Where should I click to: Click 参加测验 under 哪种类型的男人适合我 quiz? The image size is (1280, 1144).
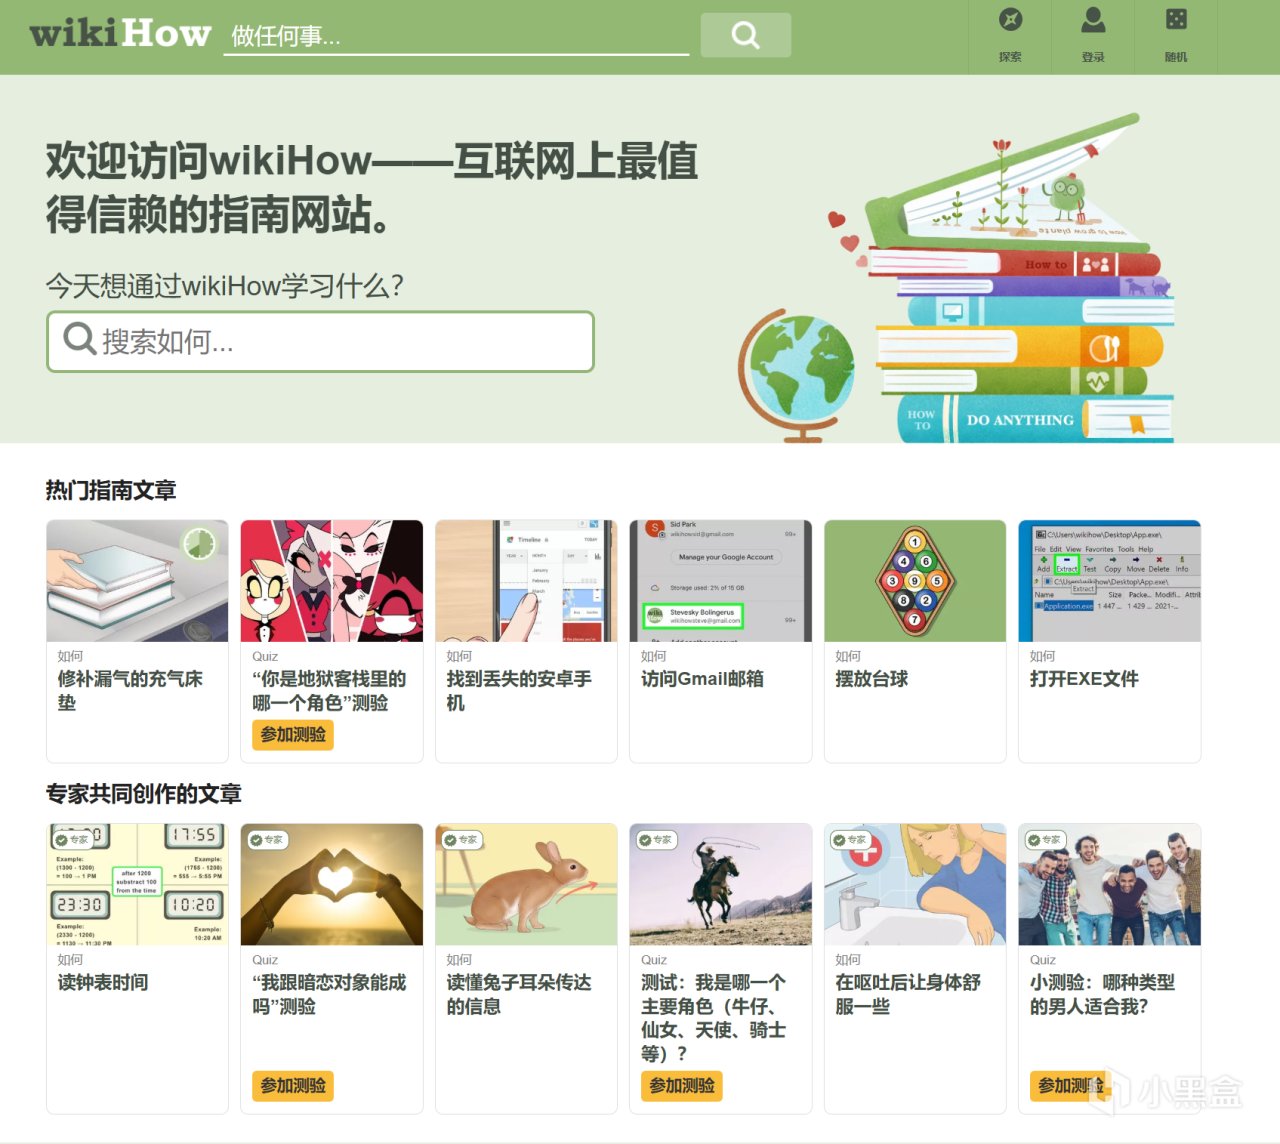[x=1071, y=1086]
